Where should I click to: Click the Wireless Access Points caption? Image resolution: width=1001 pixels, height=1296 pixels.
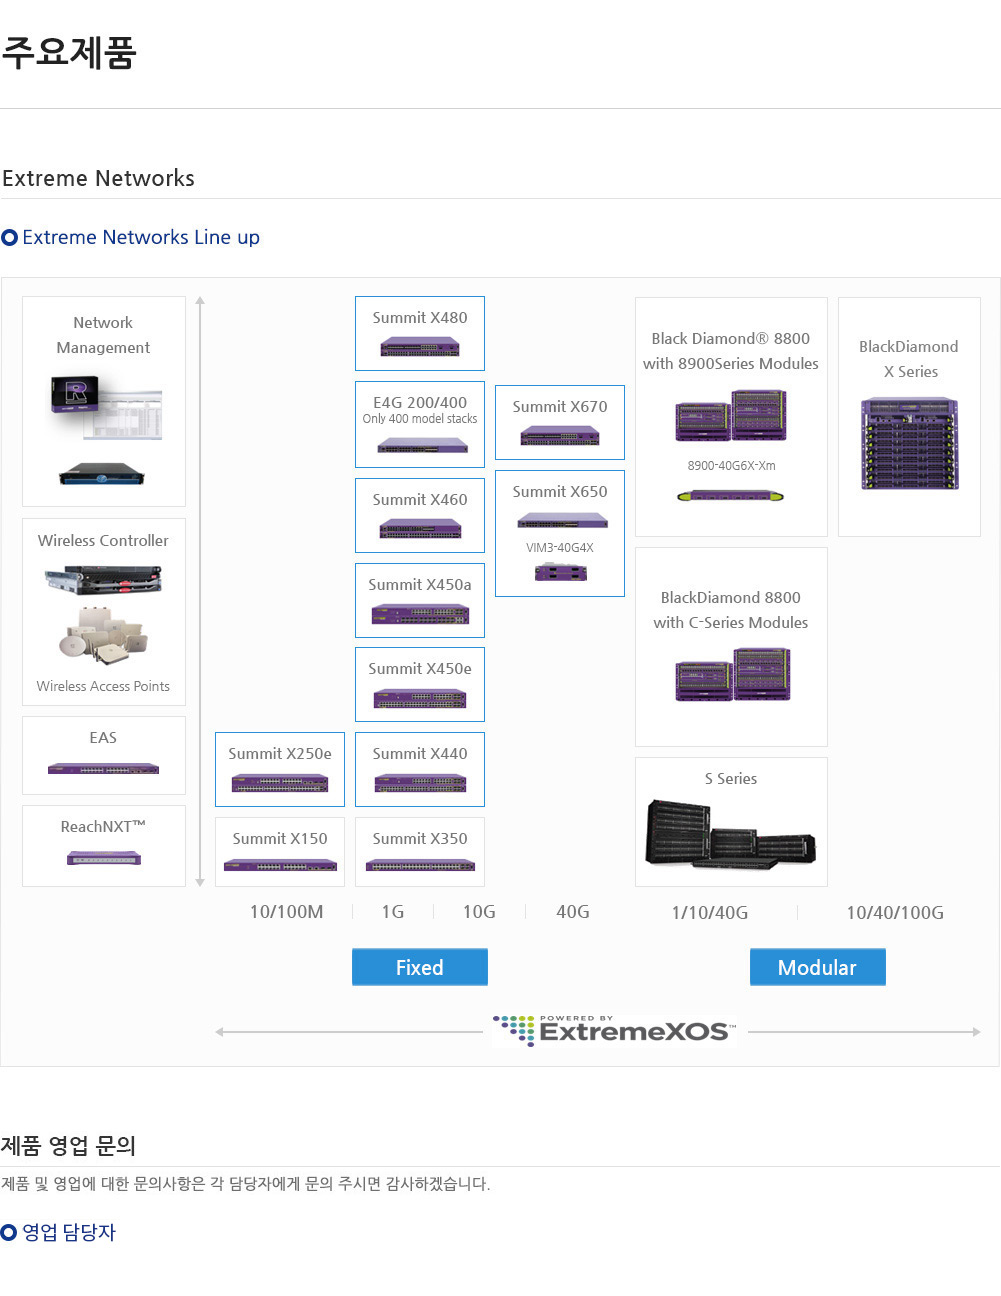103,686
